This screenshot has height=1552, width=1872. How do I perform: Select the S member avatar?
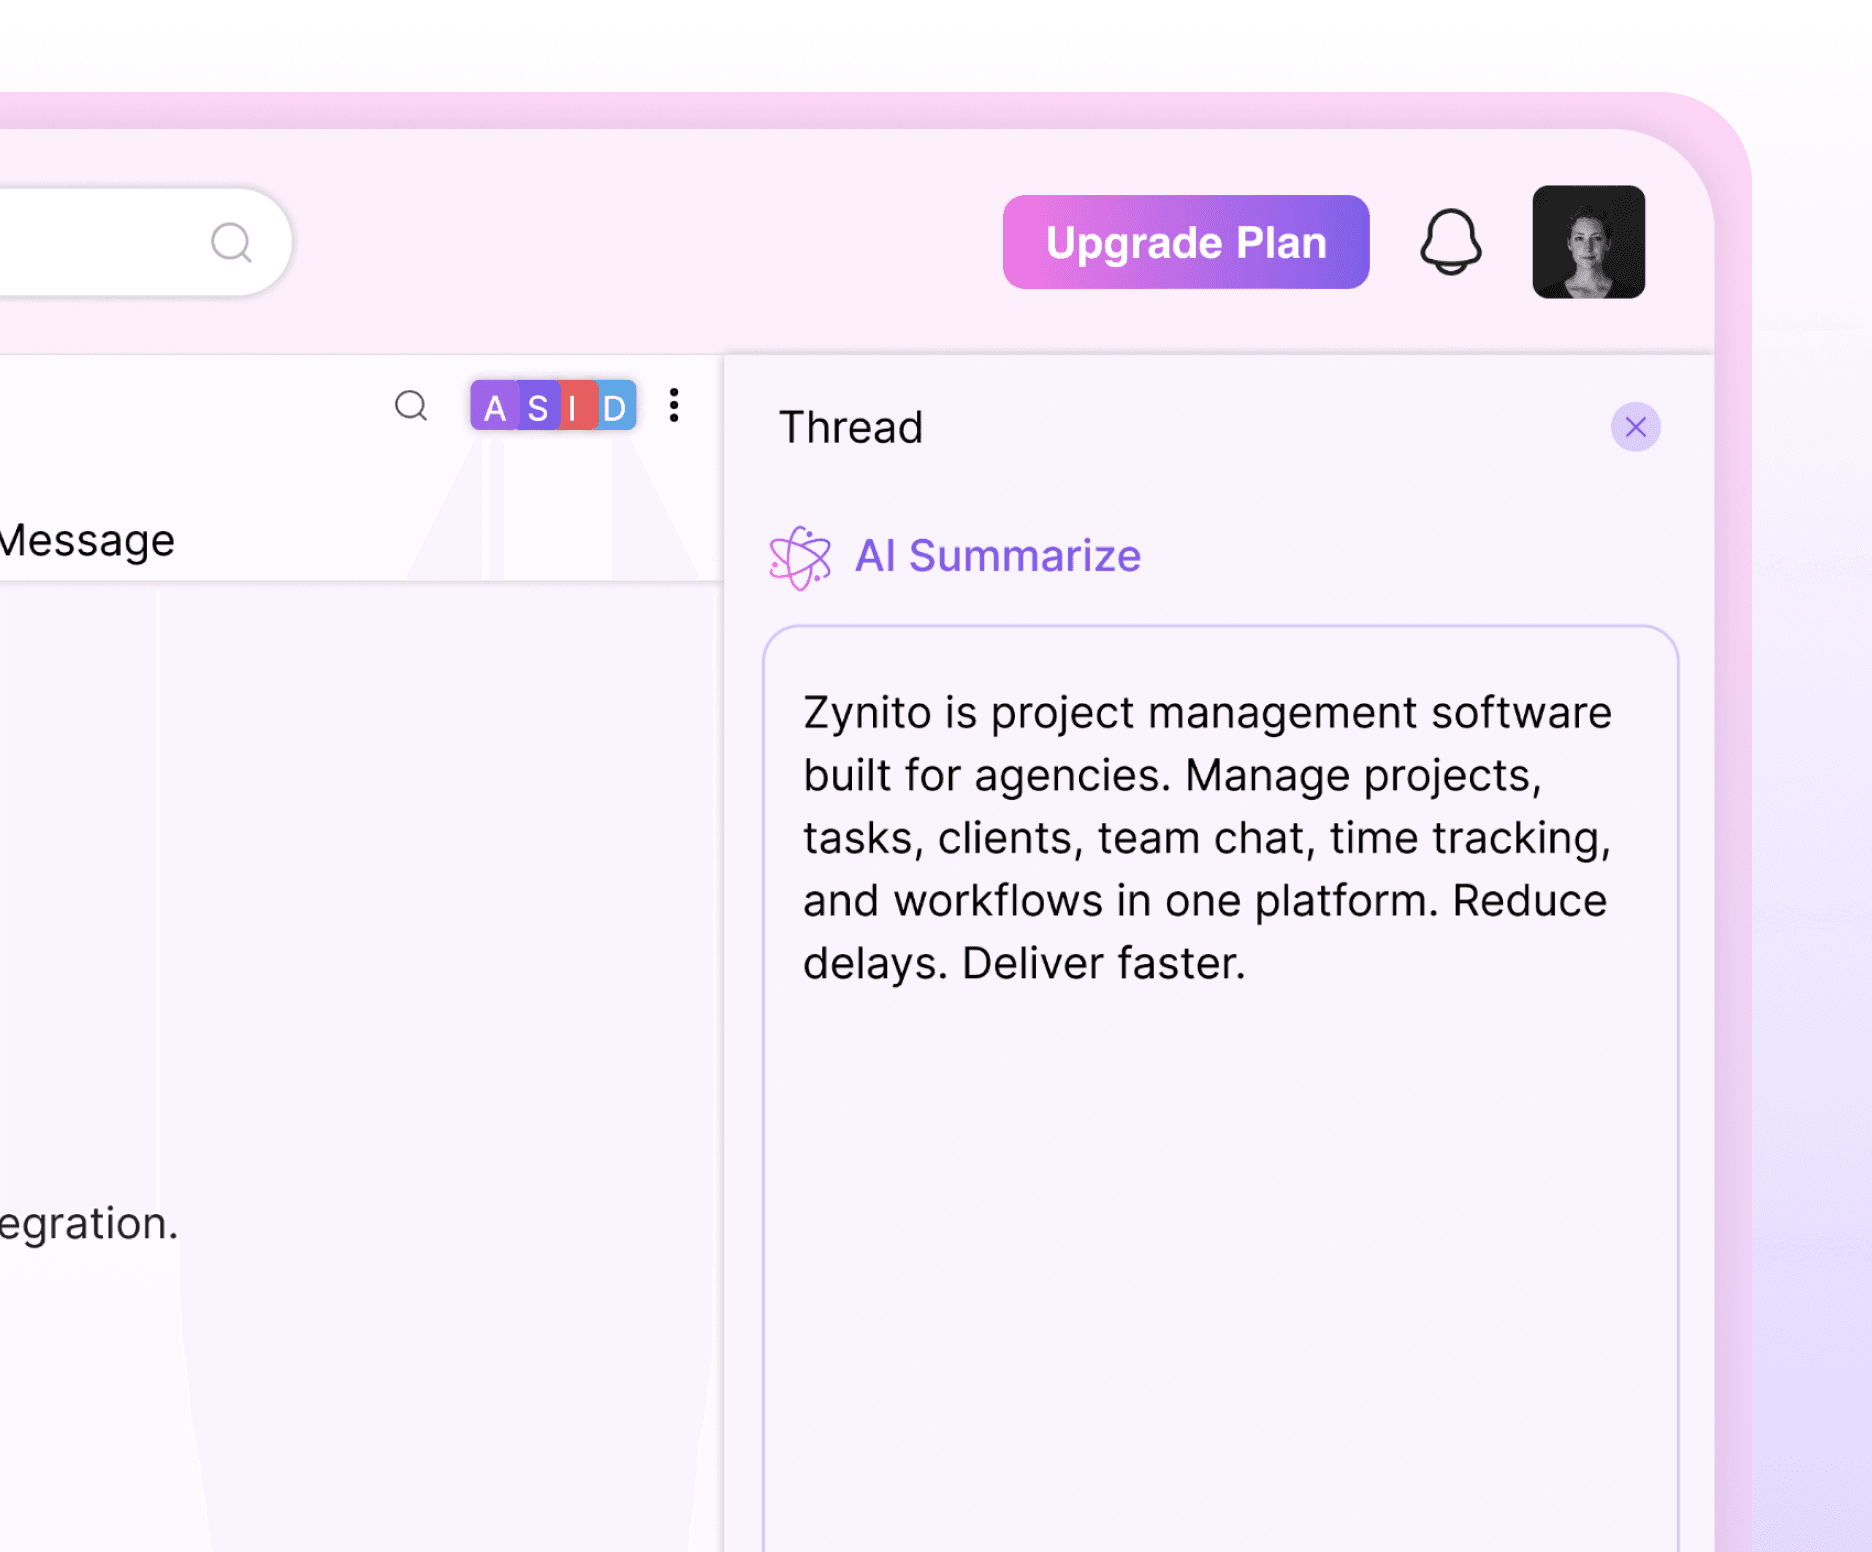[x=538, y=405]
